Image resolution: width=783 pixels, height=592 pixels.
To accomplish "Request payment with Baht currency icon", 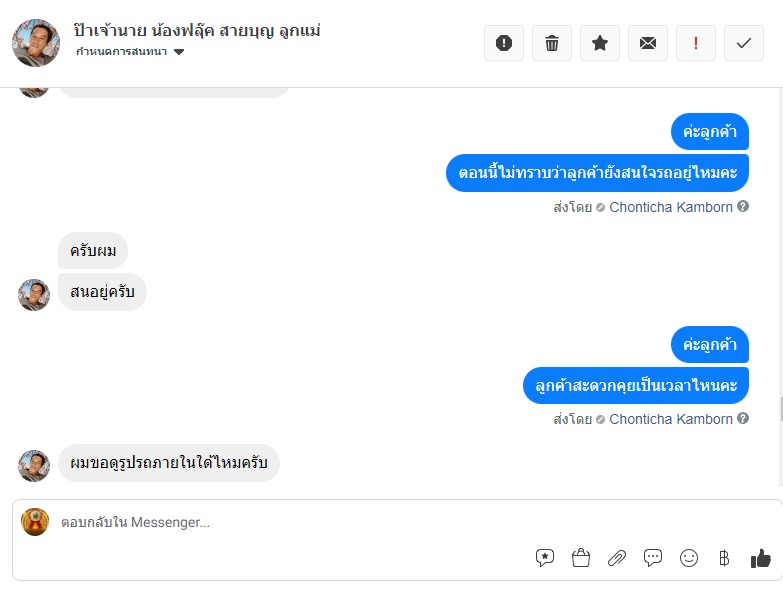I will (x=724, y=558).
